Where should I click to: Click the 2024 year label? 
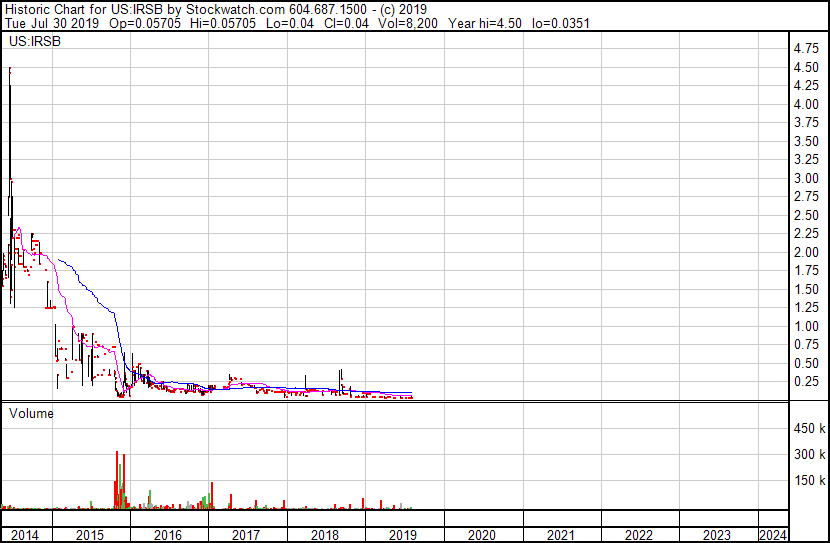pyautogui.click(x=773, y=535)
